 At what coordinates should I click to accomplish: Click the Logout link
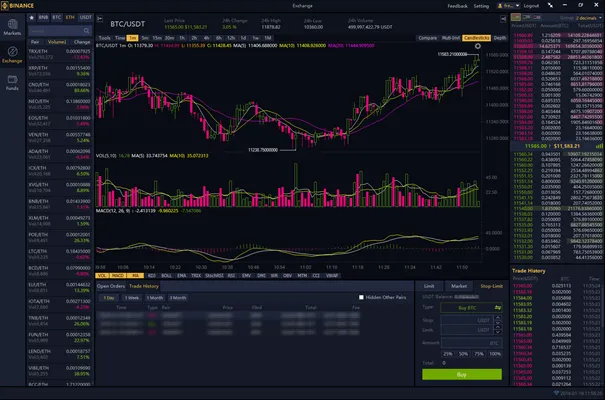(531, 6)
